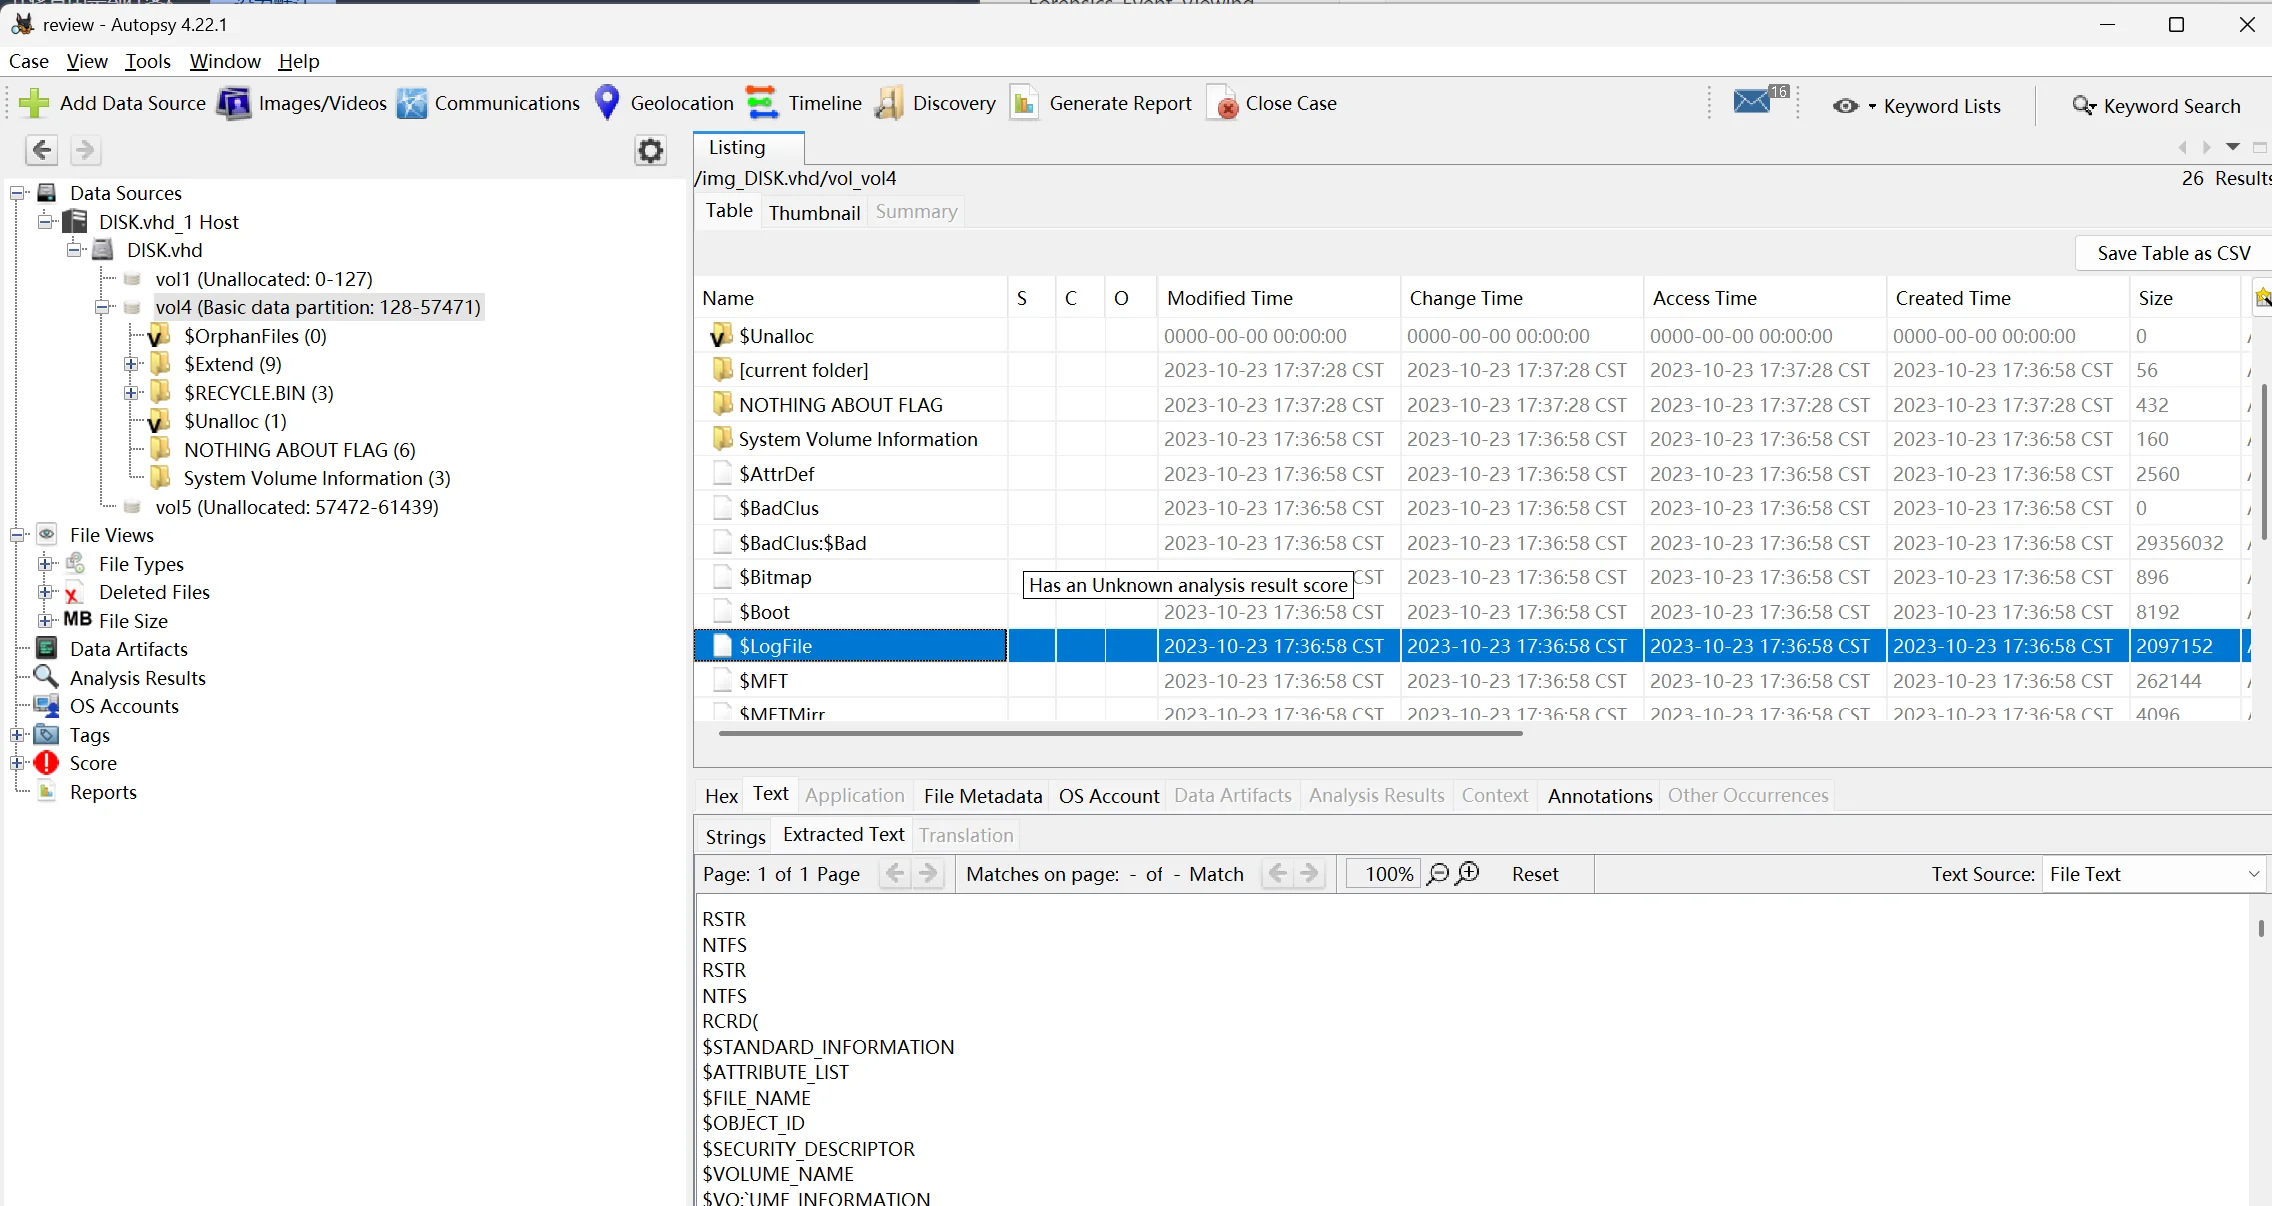
Task: Open the Keyword Lists dropdown
Action: [x=1916, y=106]
